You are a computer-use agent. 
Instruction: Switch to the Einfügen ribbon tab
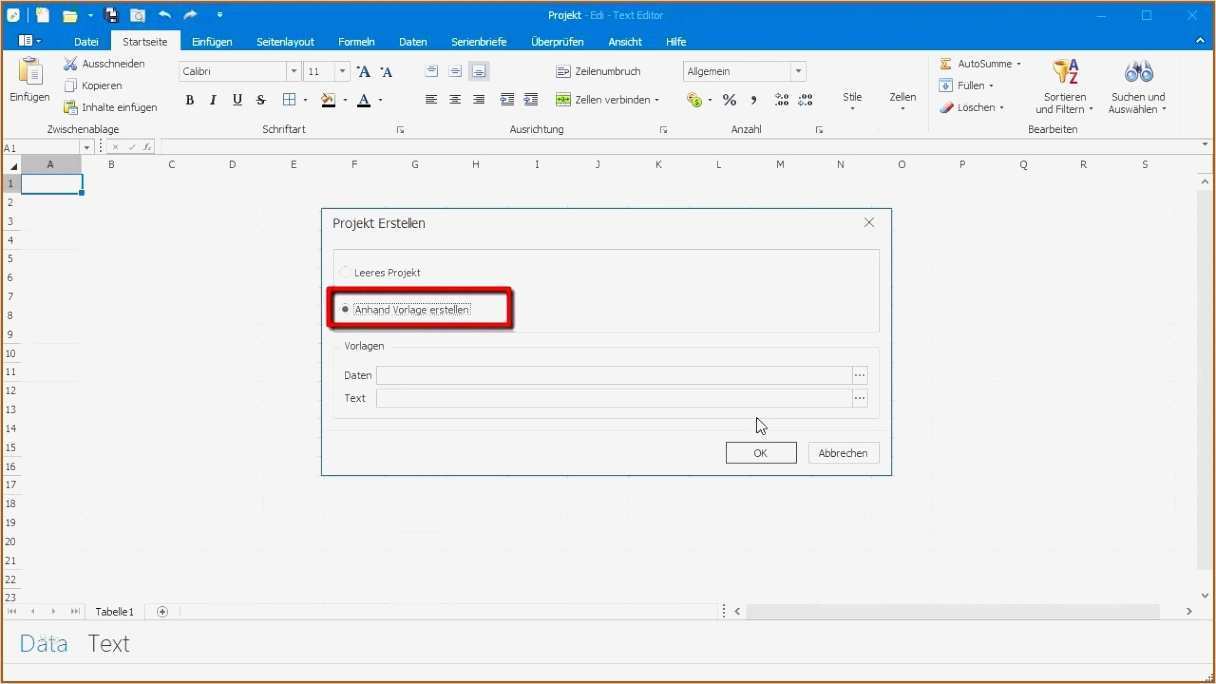tap(212, 42)
